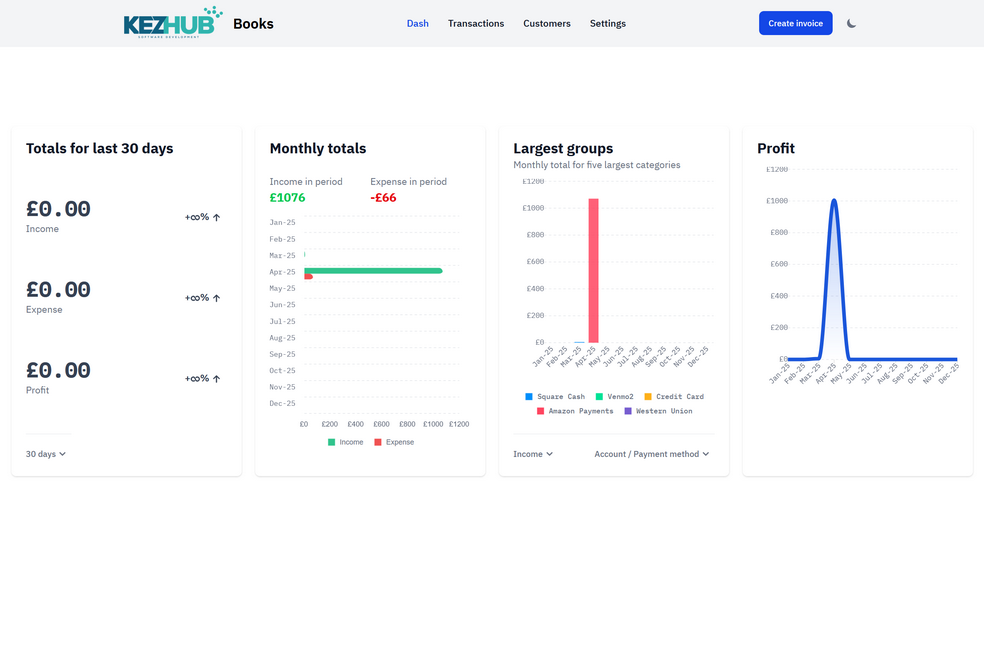This screenshot has width=984, height=665.
Task: Click the tall red Amazon Payments bar
Action: coord(593,270)
